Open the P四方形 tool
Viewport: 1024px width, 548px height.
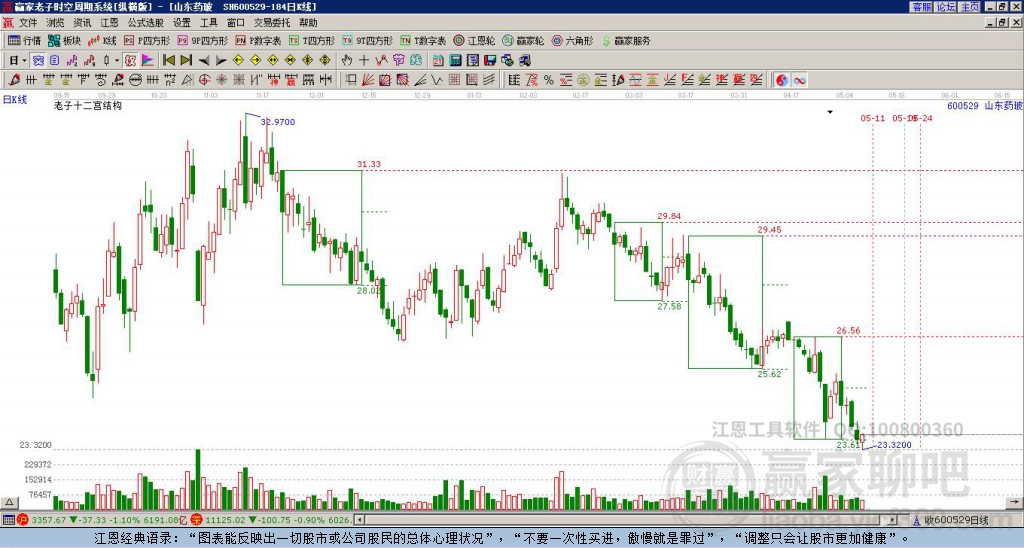147,40
